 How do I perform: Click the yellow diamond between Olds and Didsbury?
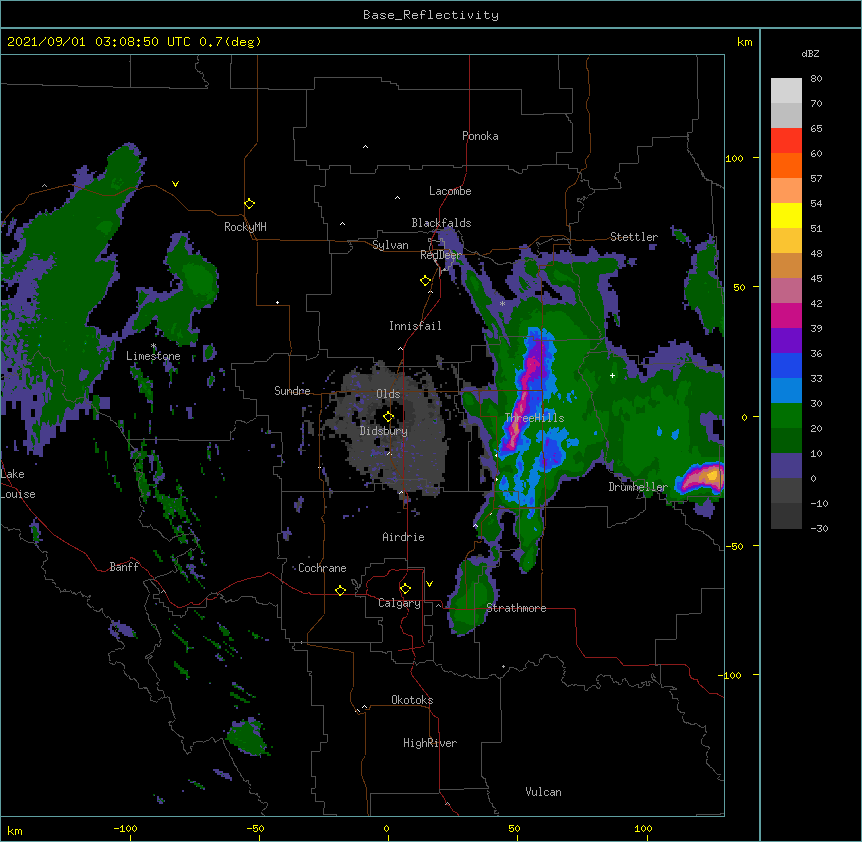[388, 417]
